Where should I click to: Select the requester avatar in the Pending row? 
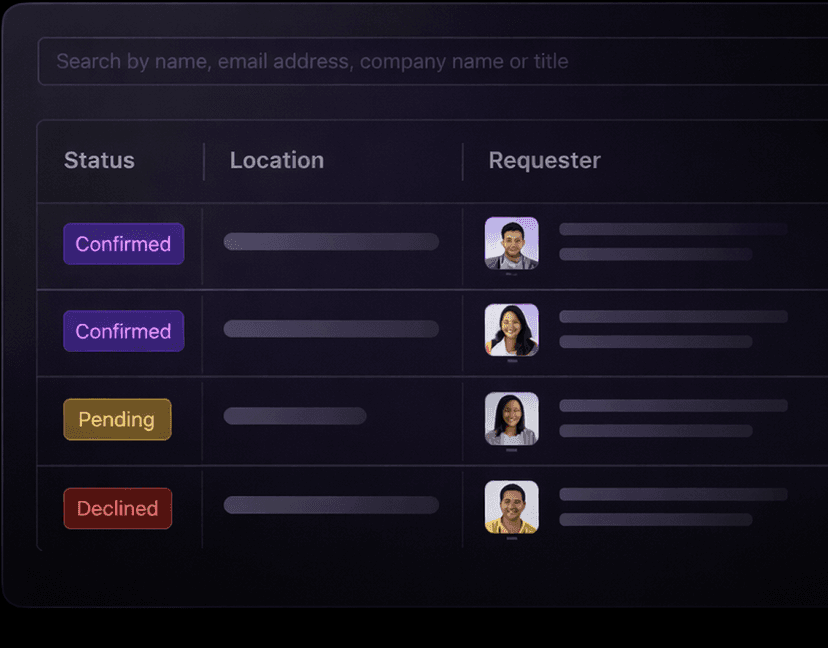511,418
